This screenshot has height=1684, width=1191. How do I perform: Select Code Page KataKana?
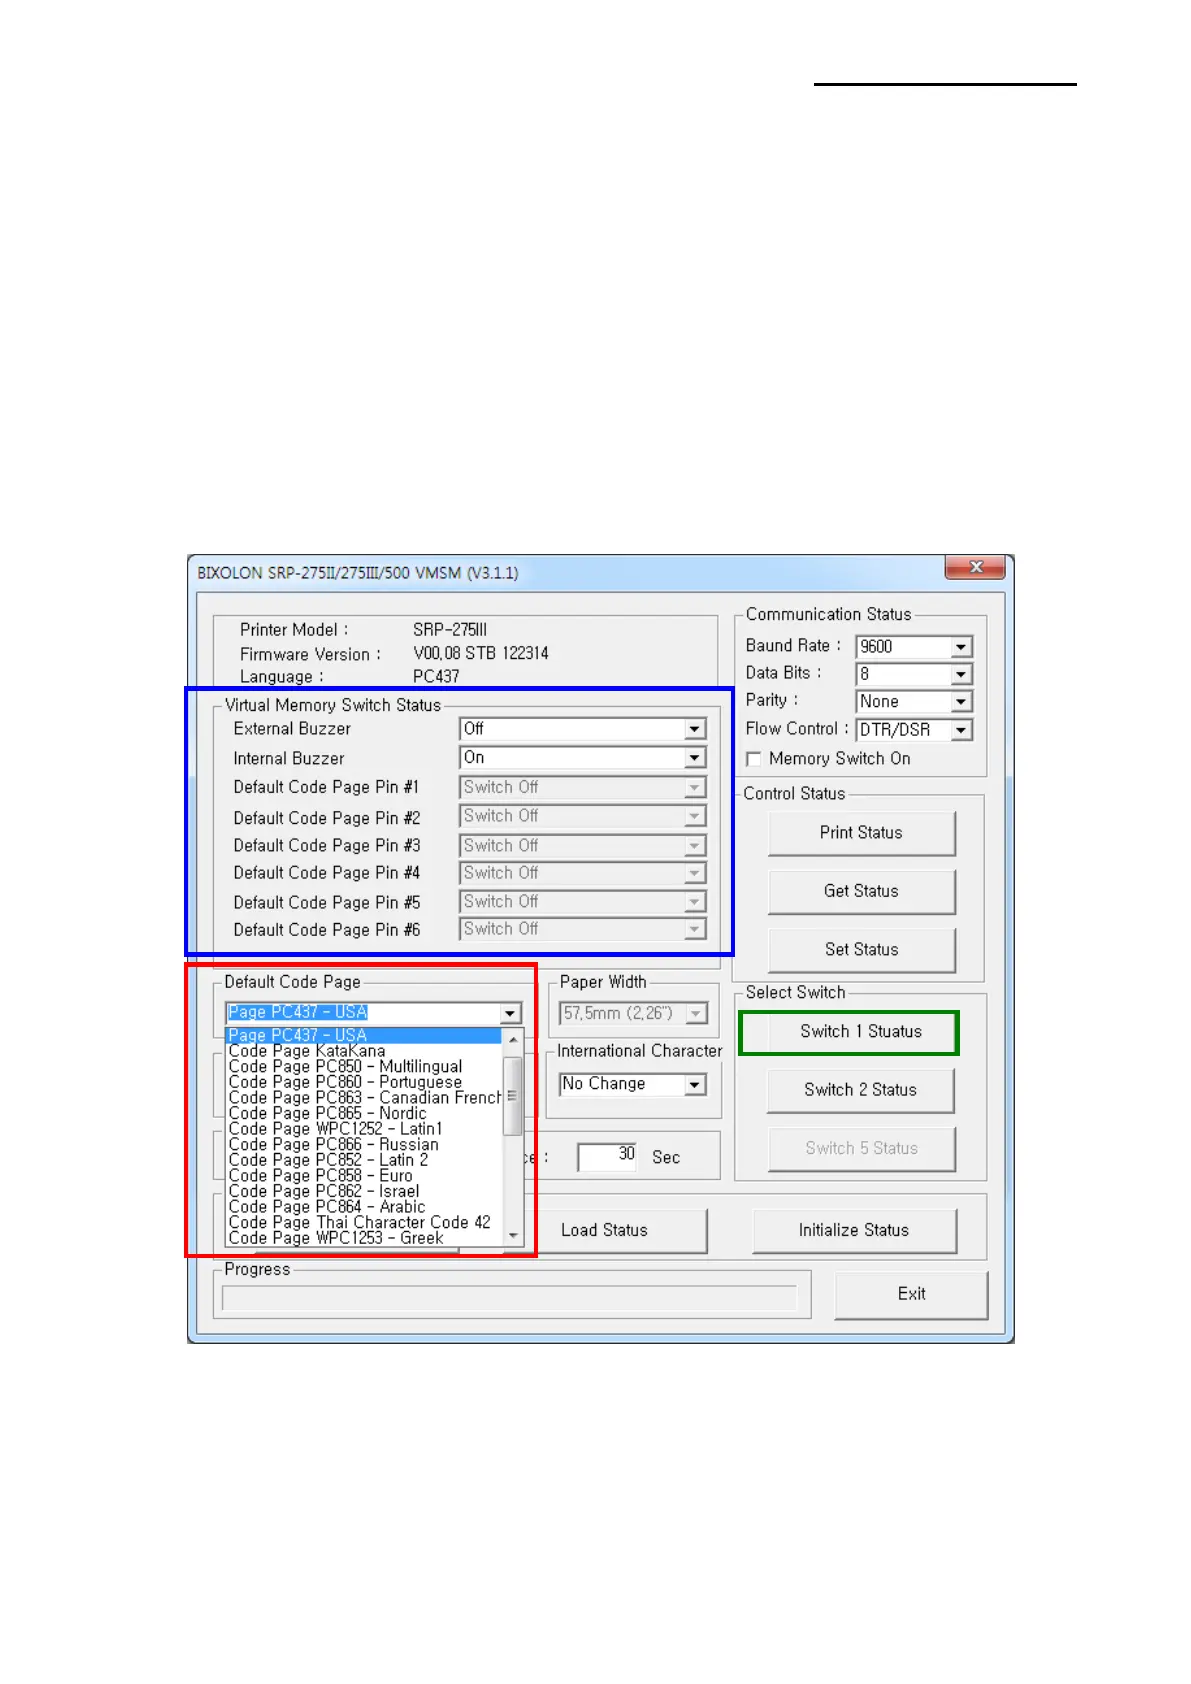[364, 1051]
